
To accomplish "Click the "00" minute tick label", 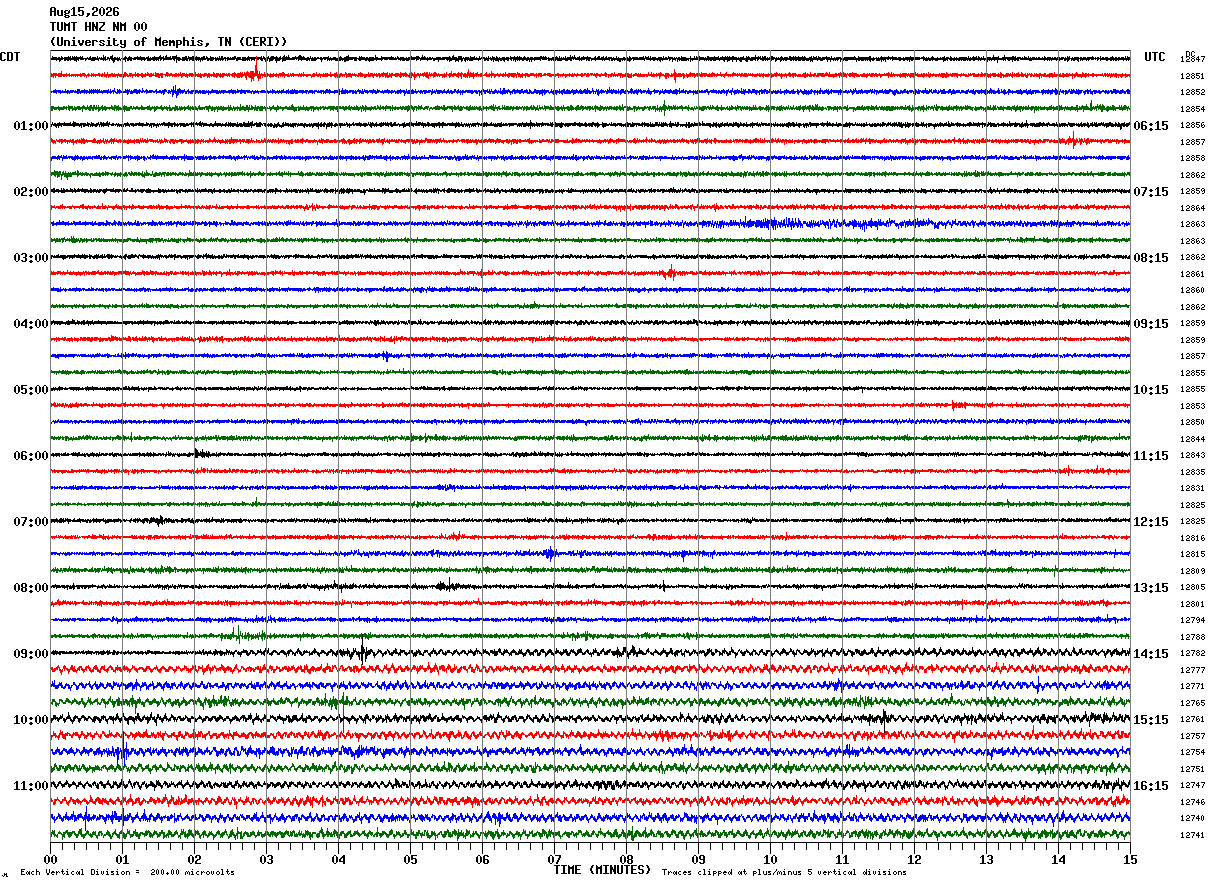I will (50, 859).
